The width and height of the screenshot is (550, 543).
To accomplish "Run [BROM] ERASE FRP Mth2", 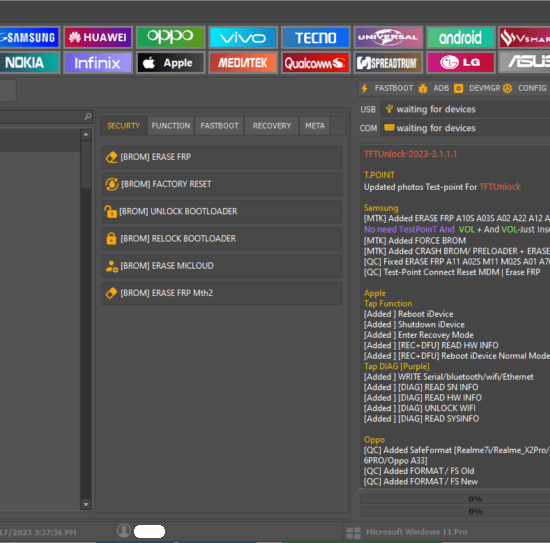I will 222,293.
